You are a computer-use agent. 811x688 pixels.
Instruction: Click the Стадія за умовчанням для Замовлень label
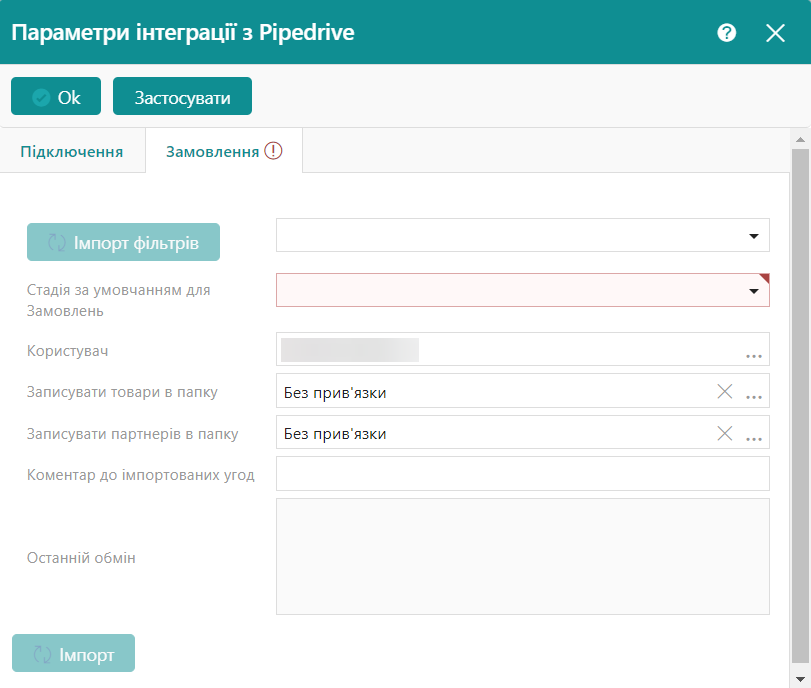(x=118, y=301)
